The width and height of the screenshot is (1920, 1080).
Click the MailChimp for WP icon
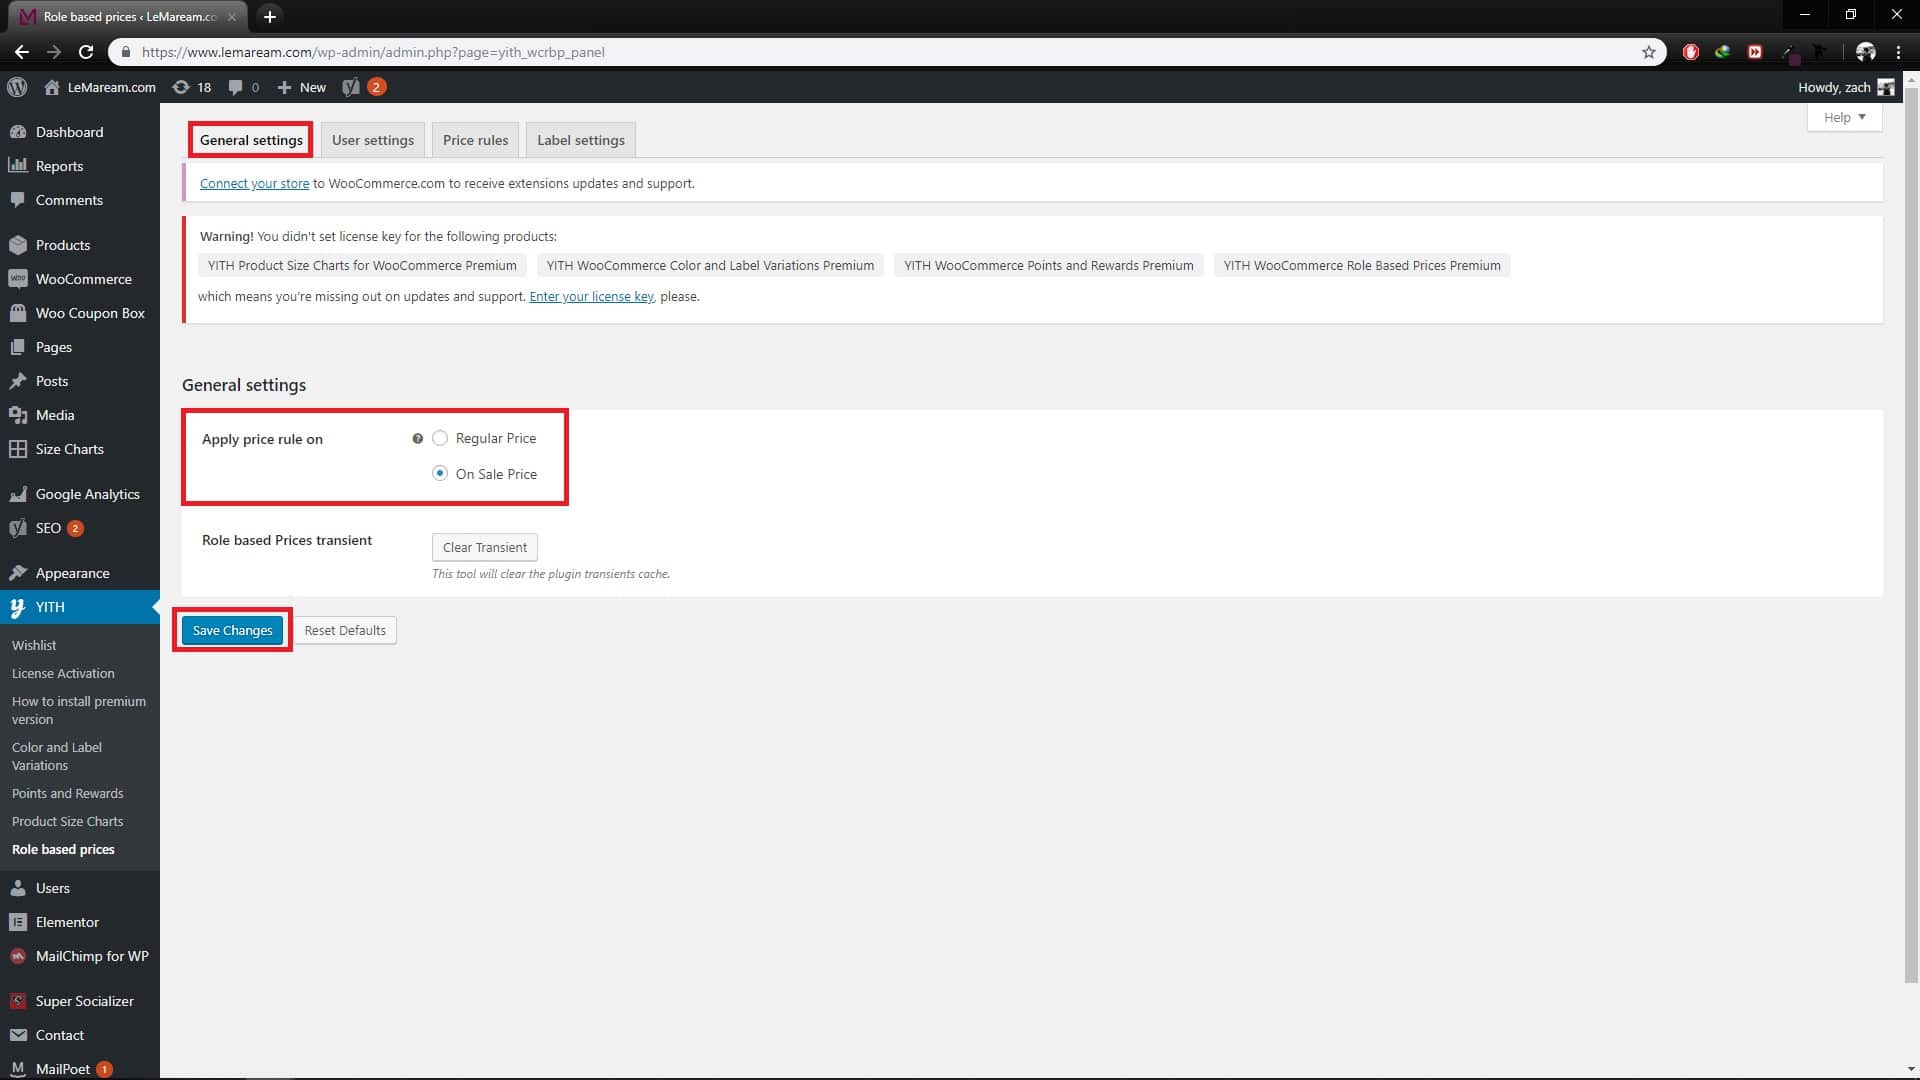pyautogui.click(x=18, y=956)
